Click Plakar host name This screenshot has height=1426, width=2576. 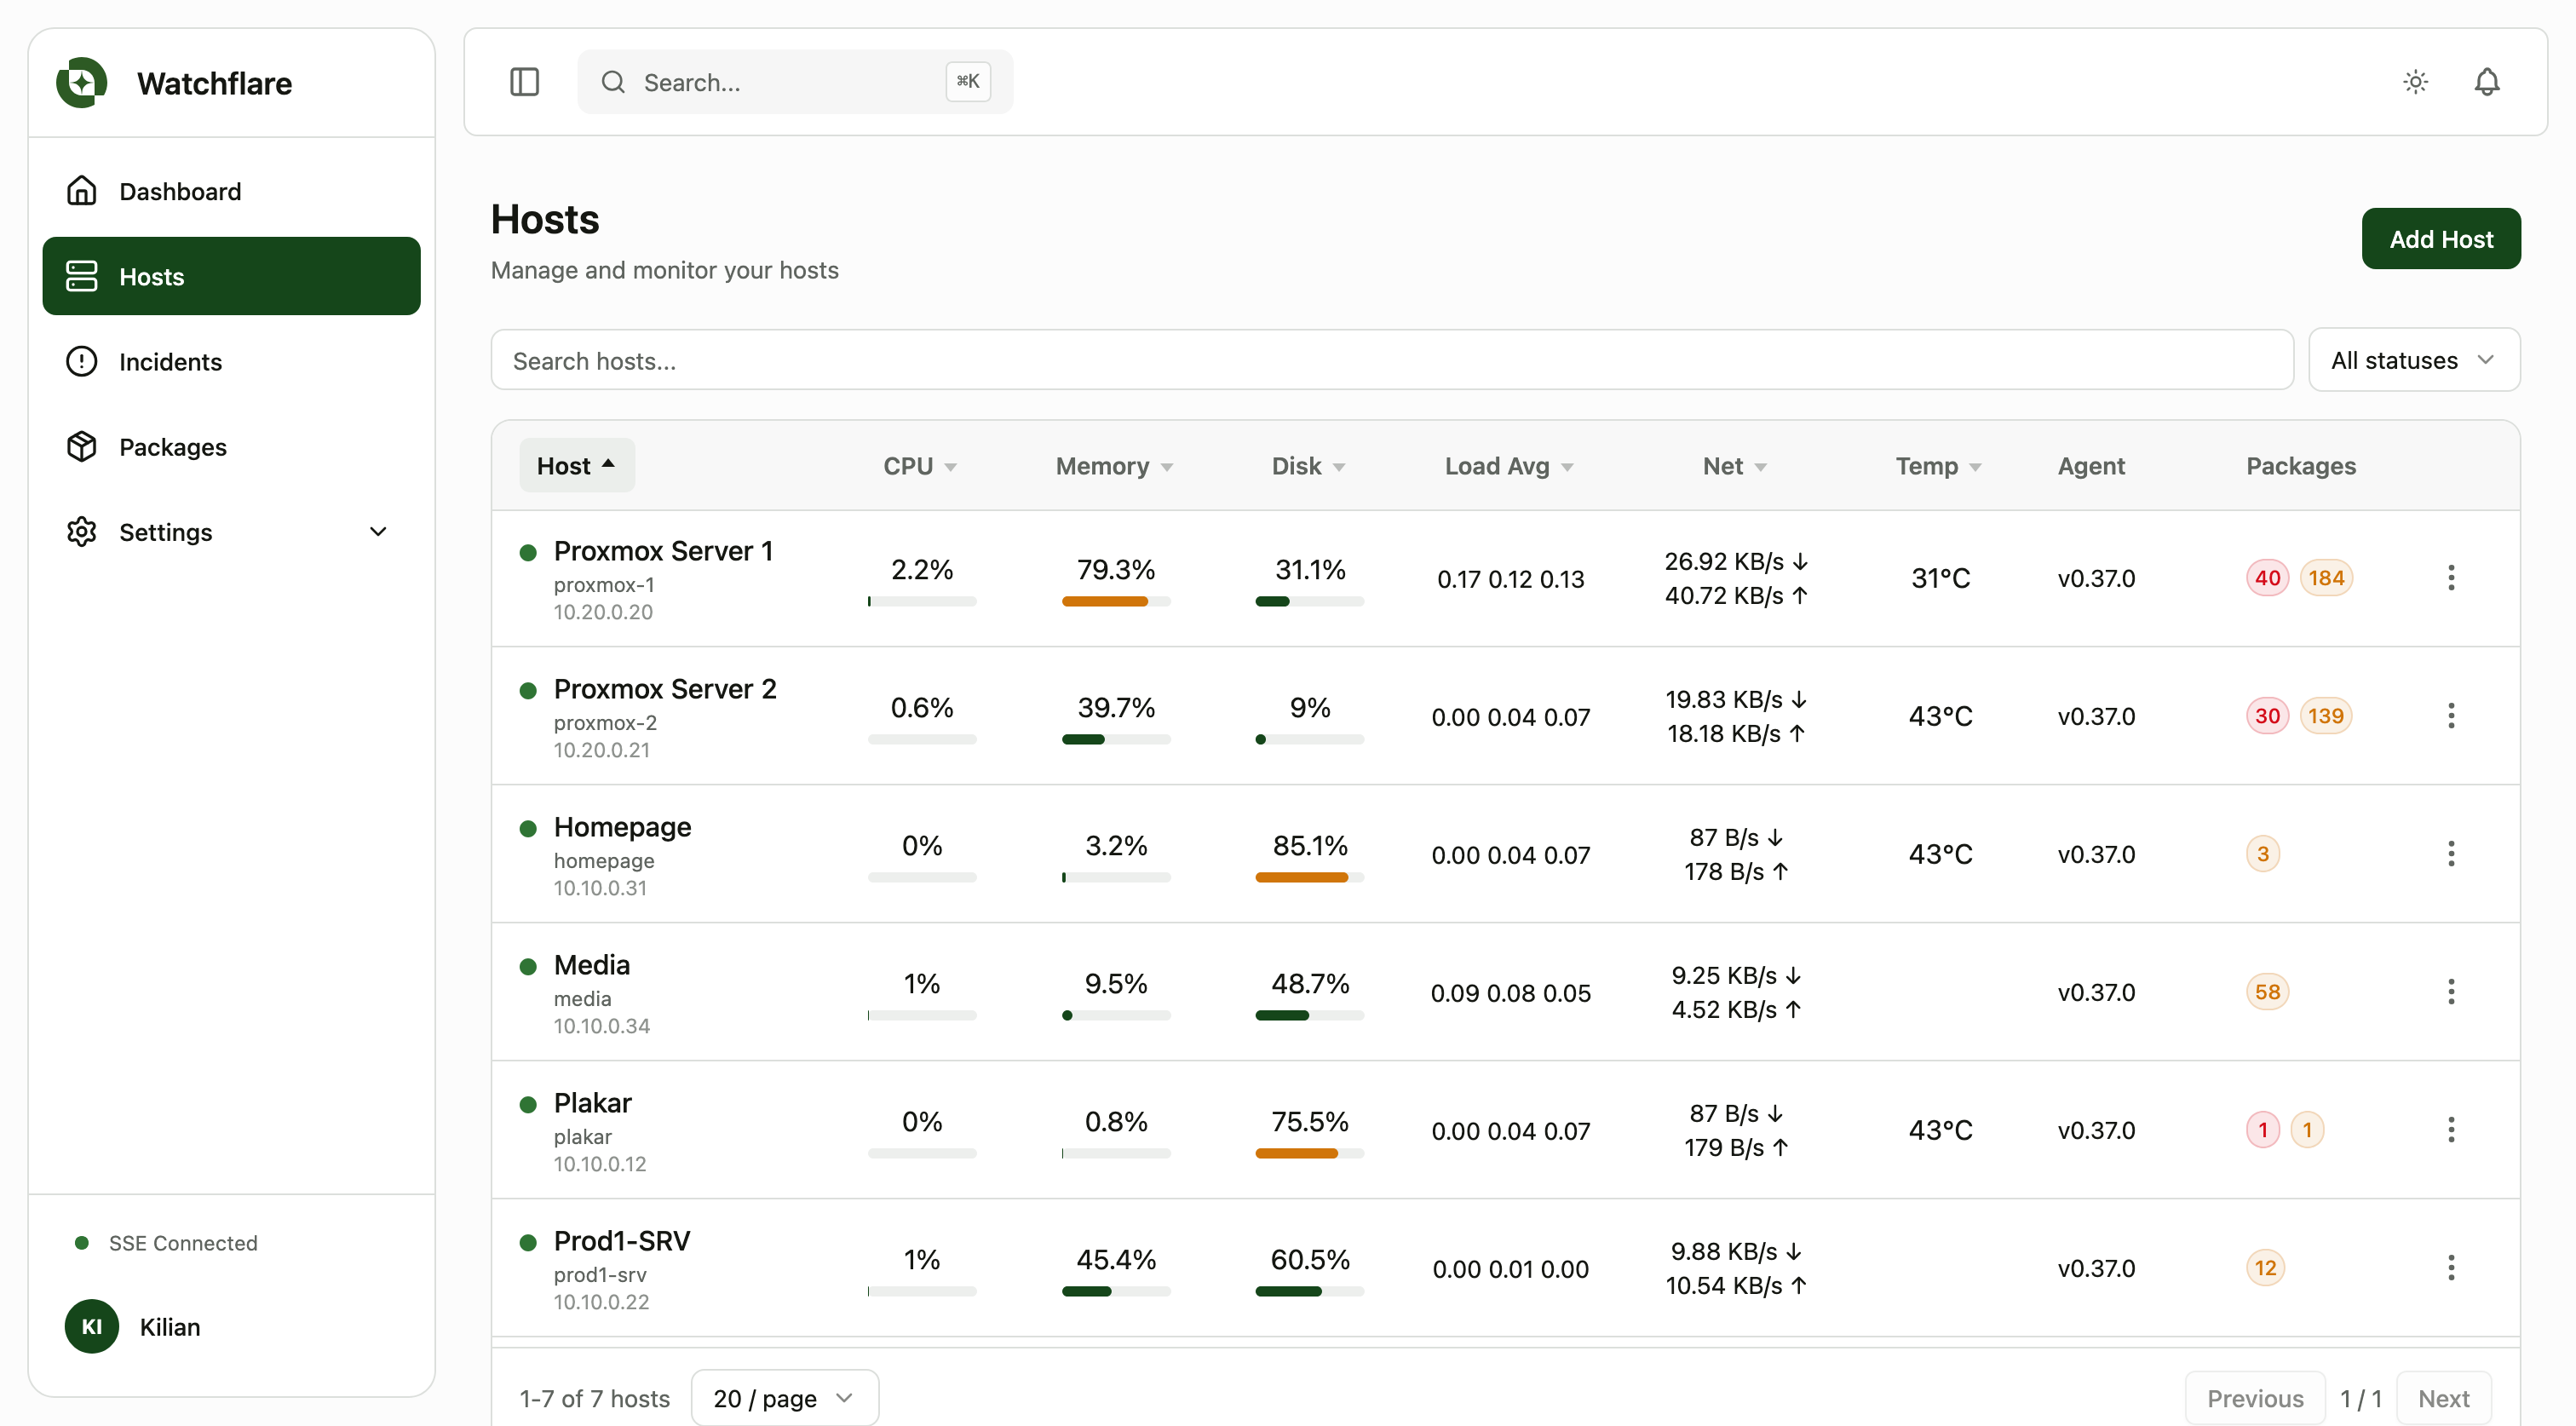[x=593, y=1103]
